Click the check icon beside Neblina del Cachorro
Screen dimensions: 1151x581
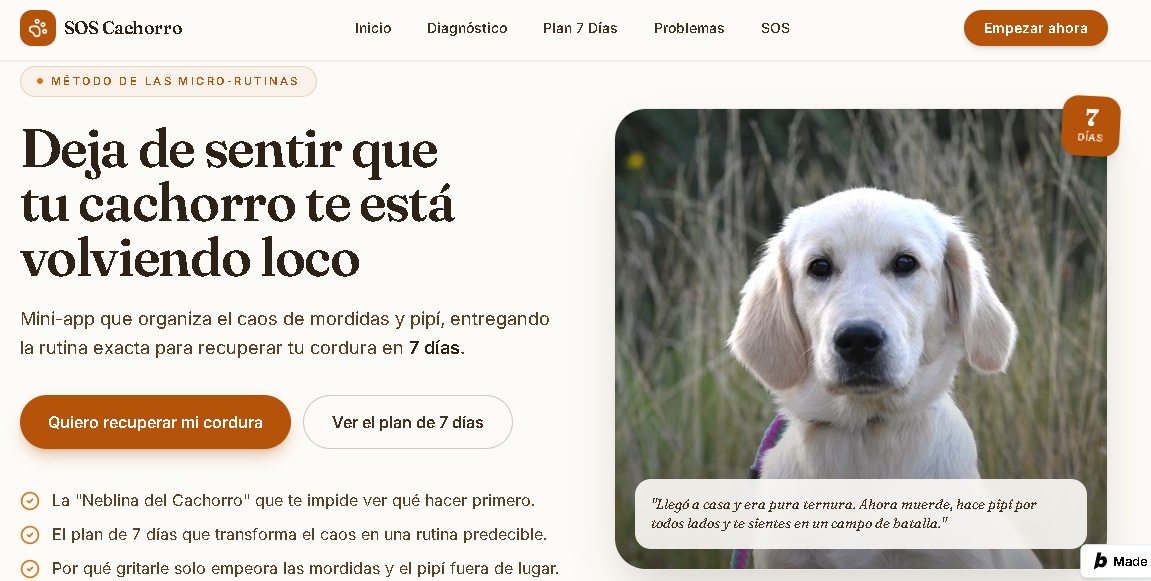pos(29,501)
